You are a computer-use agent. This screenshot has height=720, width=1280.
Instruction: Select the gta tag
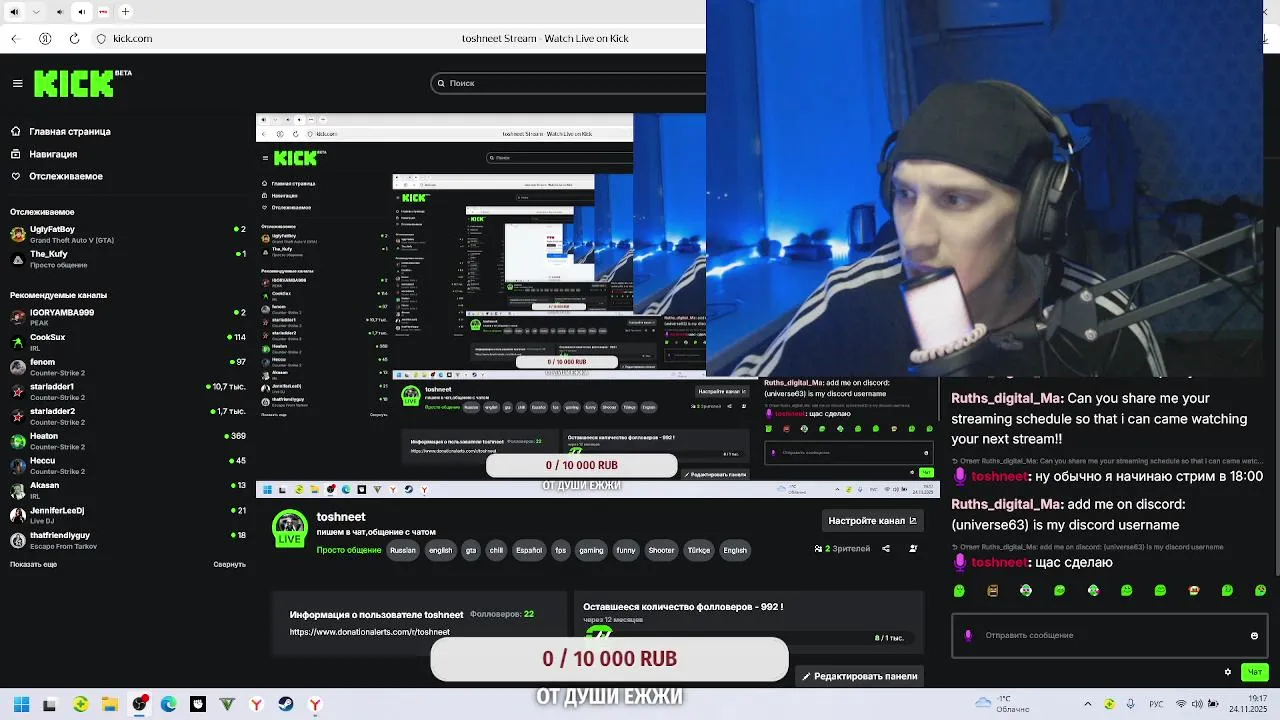click(471, 550)
